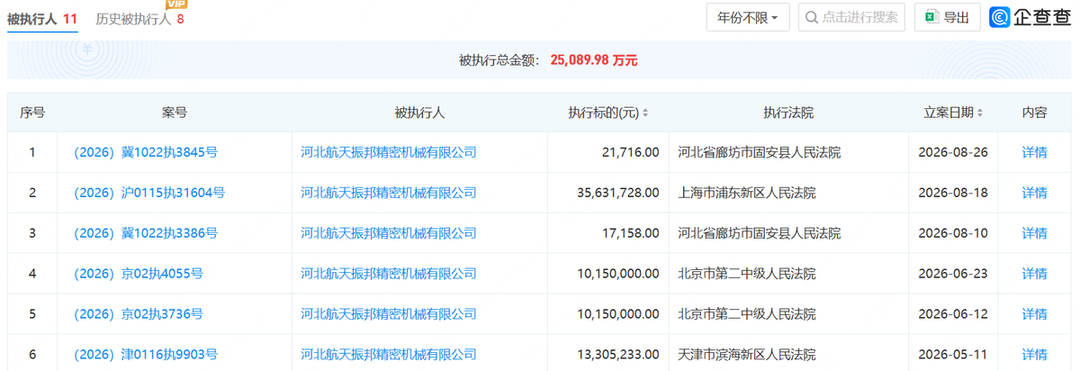Open 详情 for row 1
The image size is (1080, 371).
1034,152
